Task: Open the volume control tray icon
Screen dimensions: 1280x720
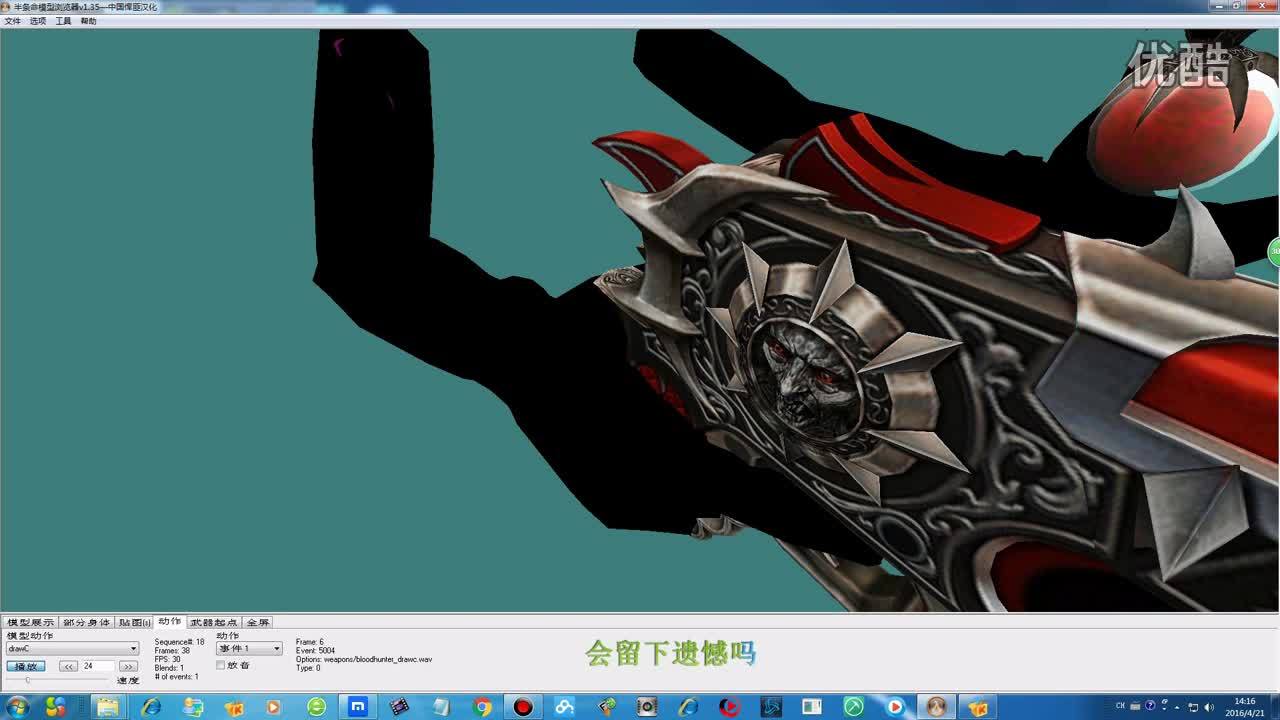Action: (1208, 707)
